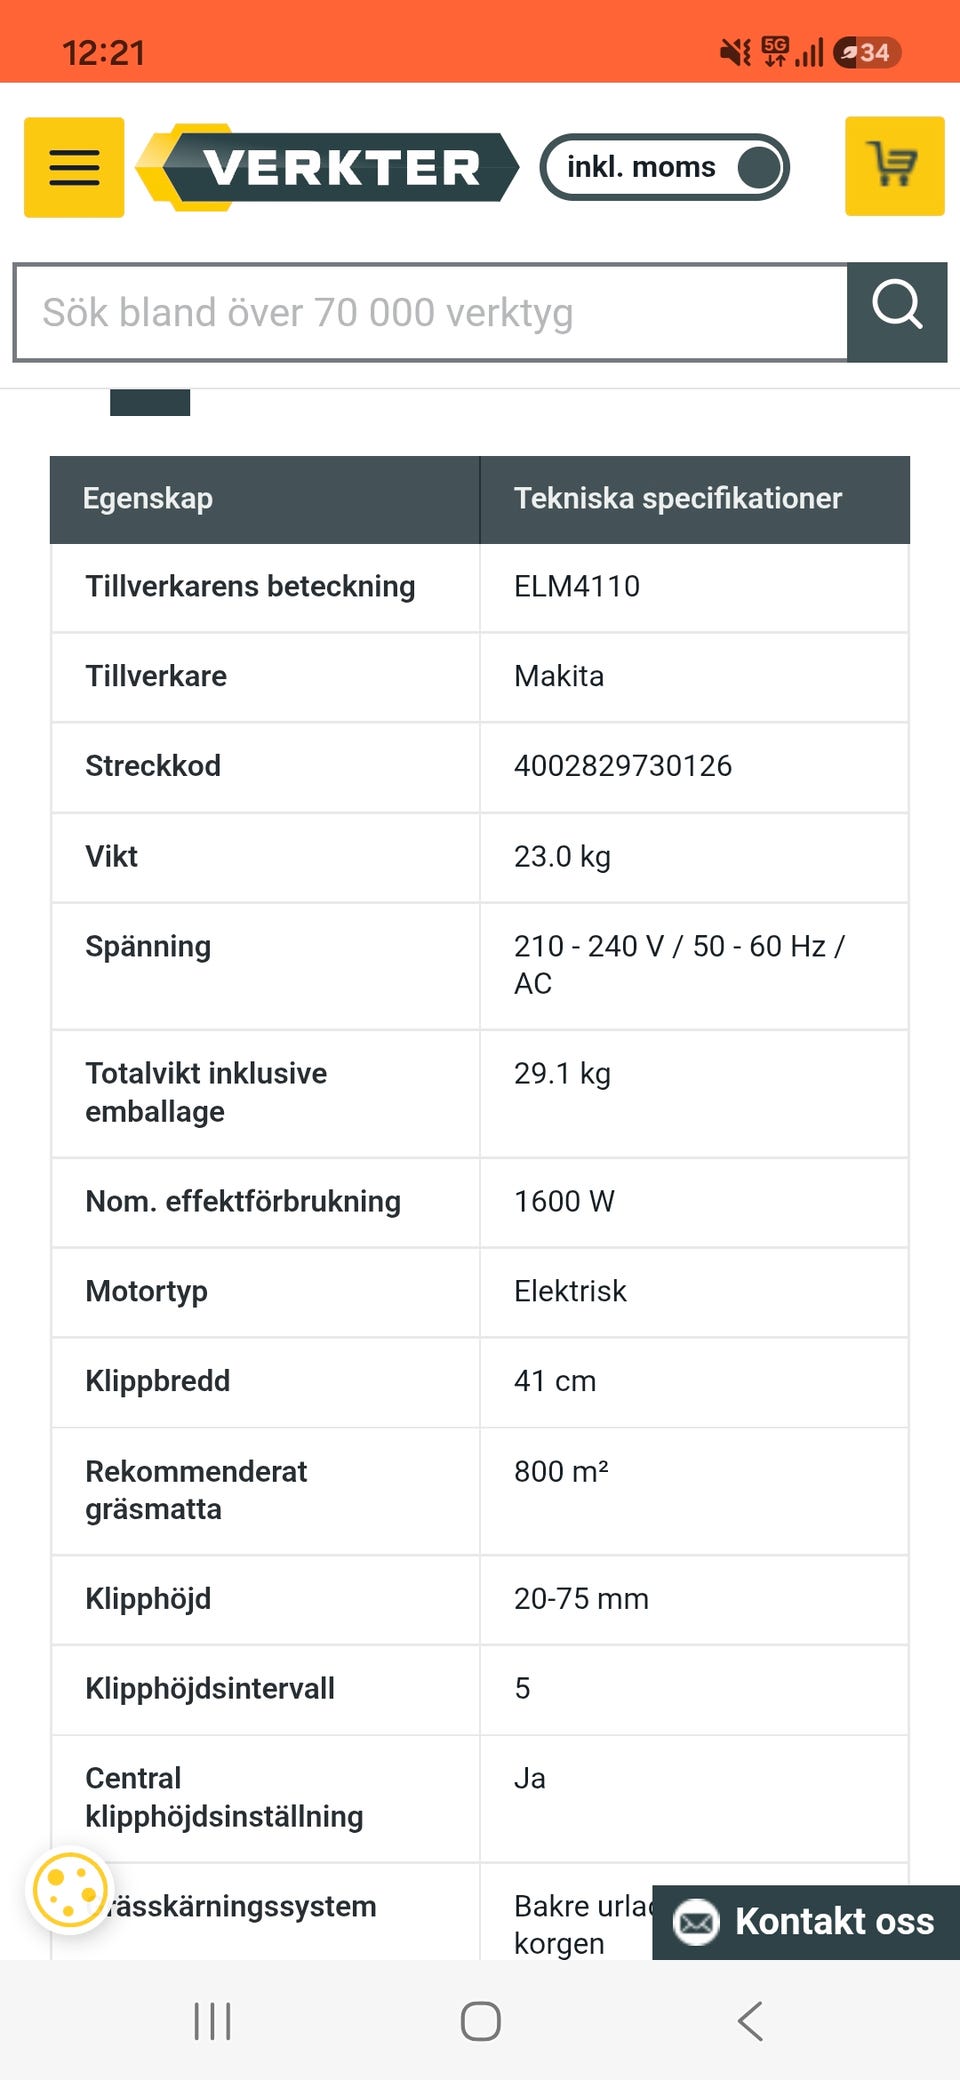Open cookie settings icon
Screen dimensions: 960x2080
(x=69, y=1891)
